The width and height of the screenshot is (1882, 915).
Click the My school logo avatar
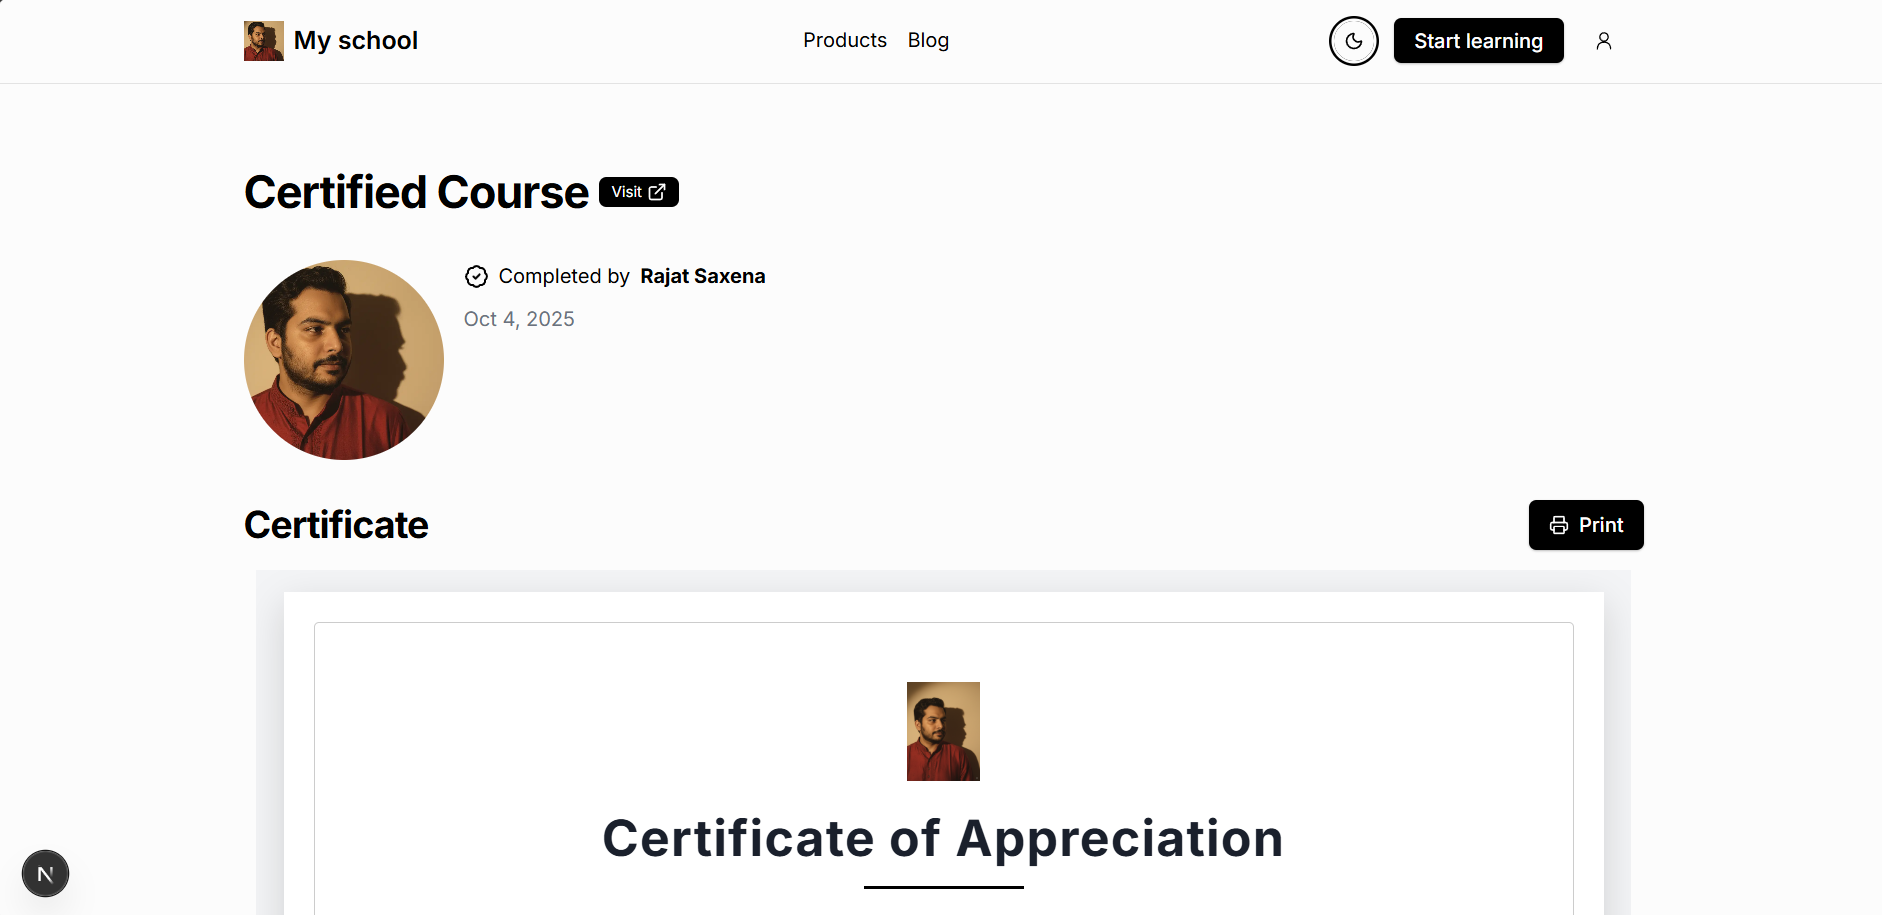click(263, 40)
